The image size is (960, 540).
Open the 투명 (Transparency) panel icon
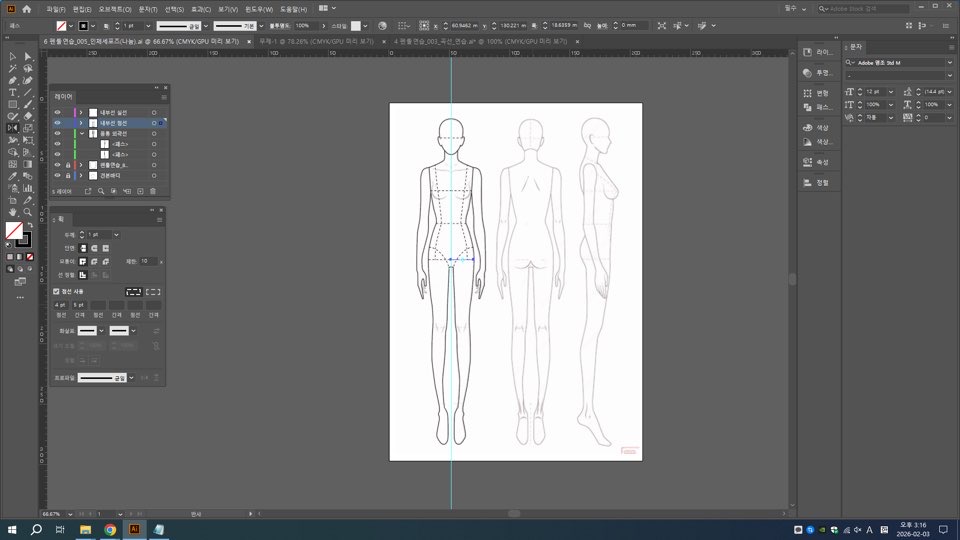point(817,72)
